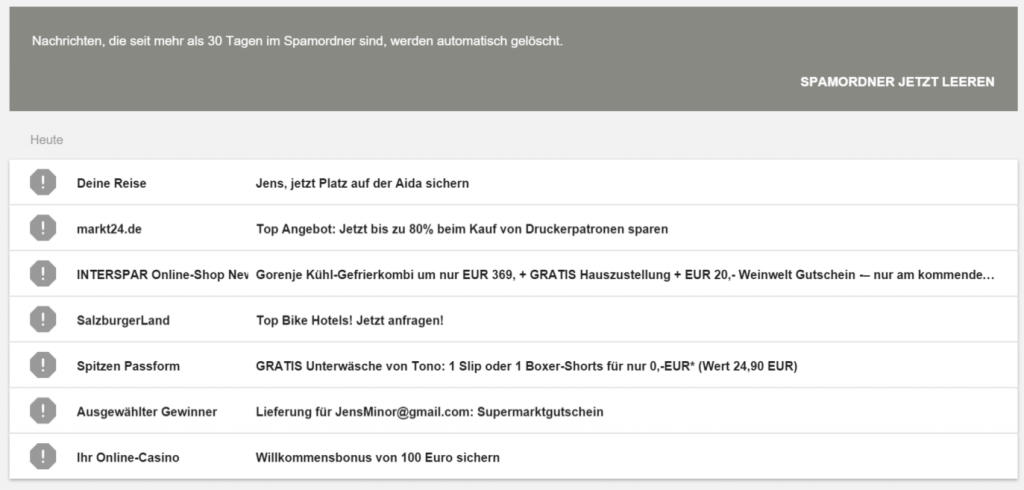Select sender Ihr Online-Casino
Image resolution: width=1024 pixels, height=490 pixels.
coord(128,458)
